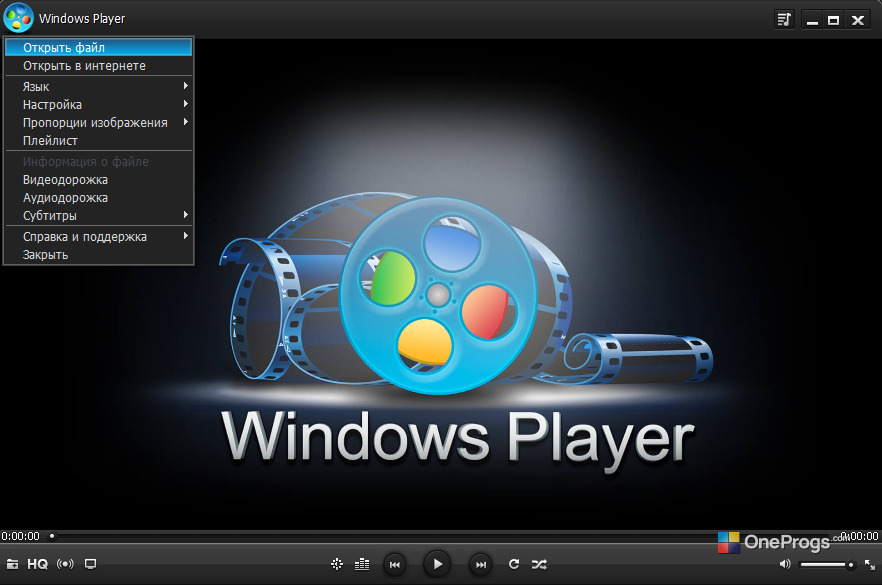This screenshot has width=882, height=585.
Task: Click the monitor display icon
Action: (90, 564)
